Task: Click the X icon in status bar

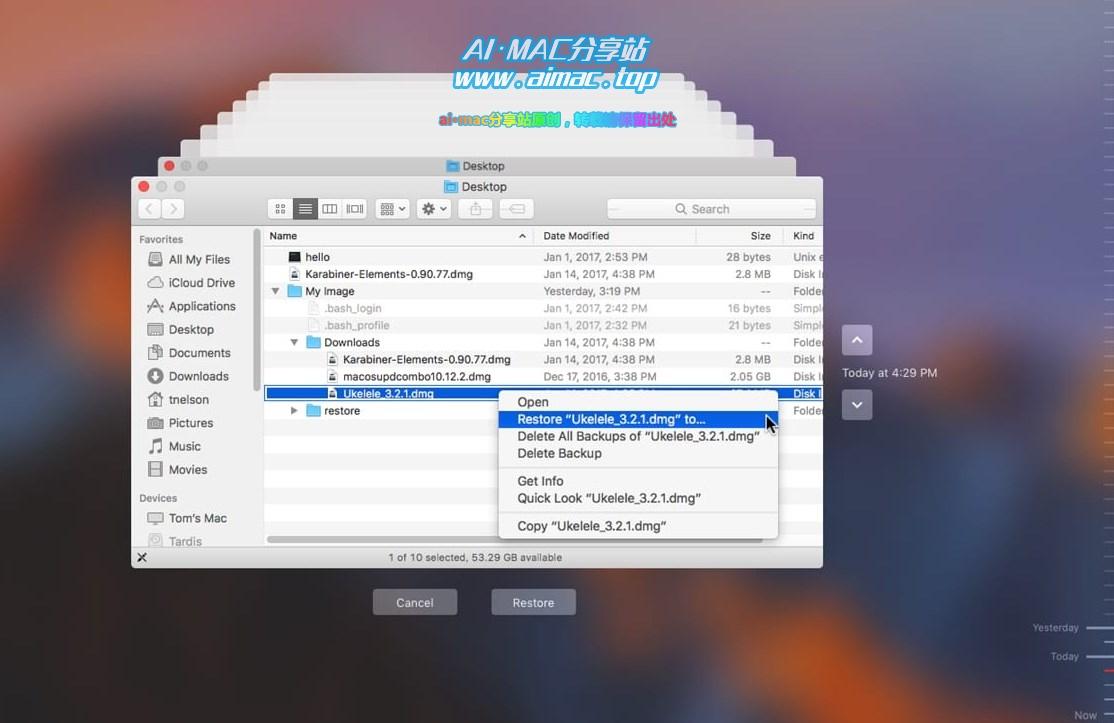Action: pos(142,558)
